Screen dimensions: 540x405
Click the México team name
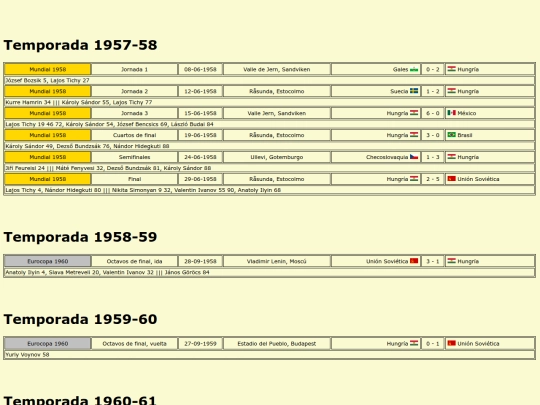tap(467, 113)
